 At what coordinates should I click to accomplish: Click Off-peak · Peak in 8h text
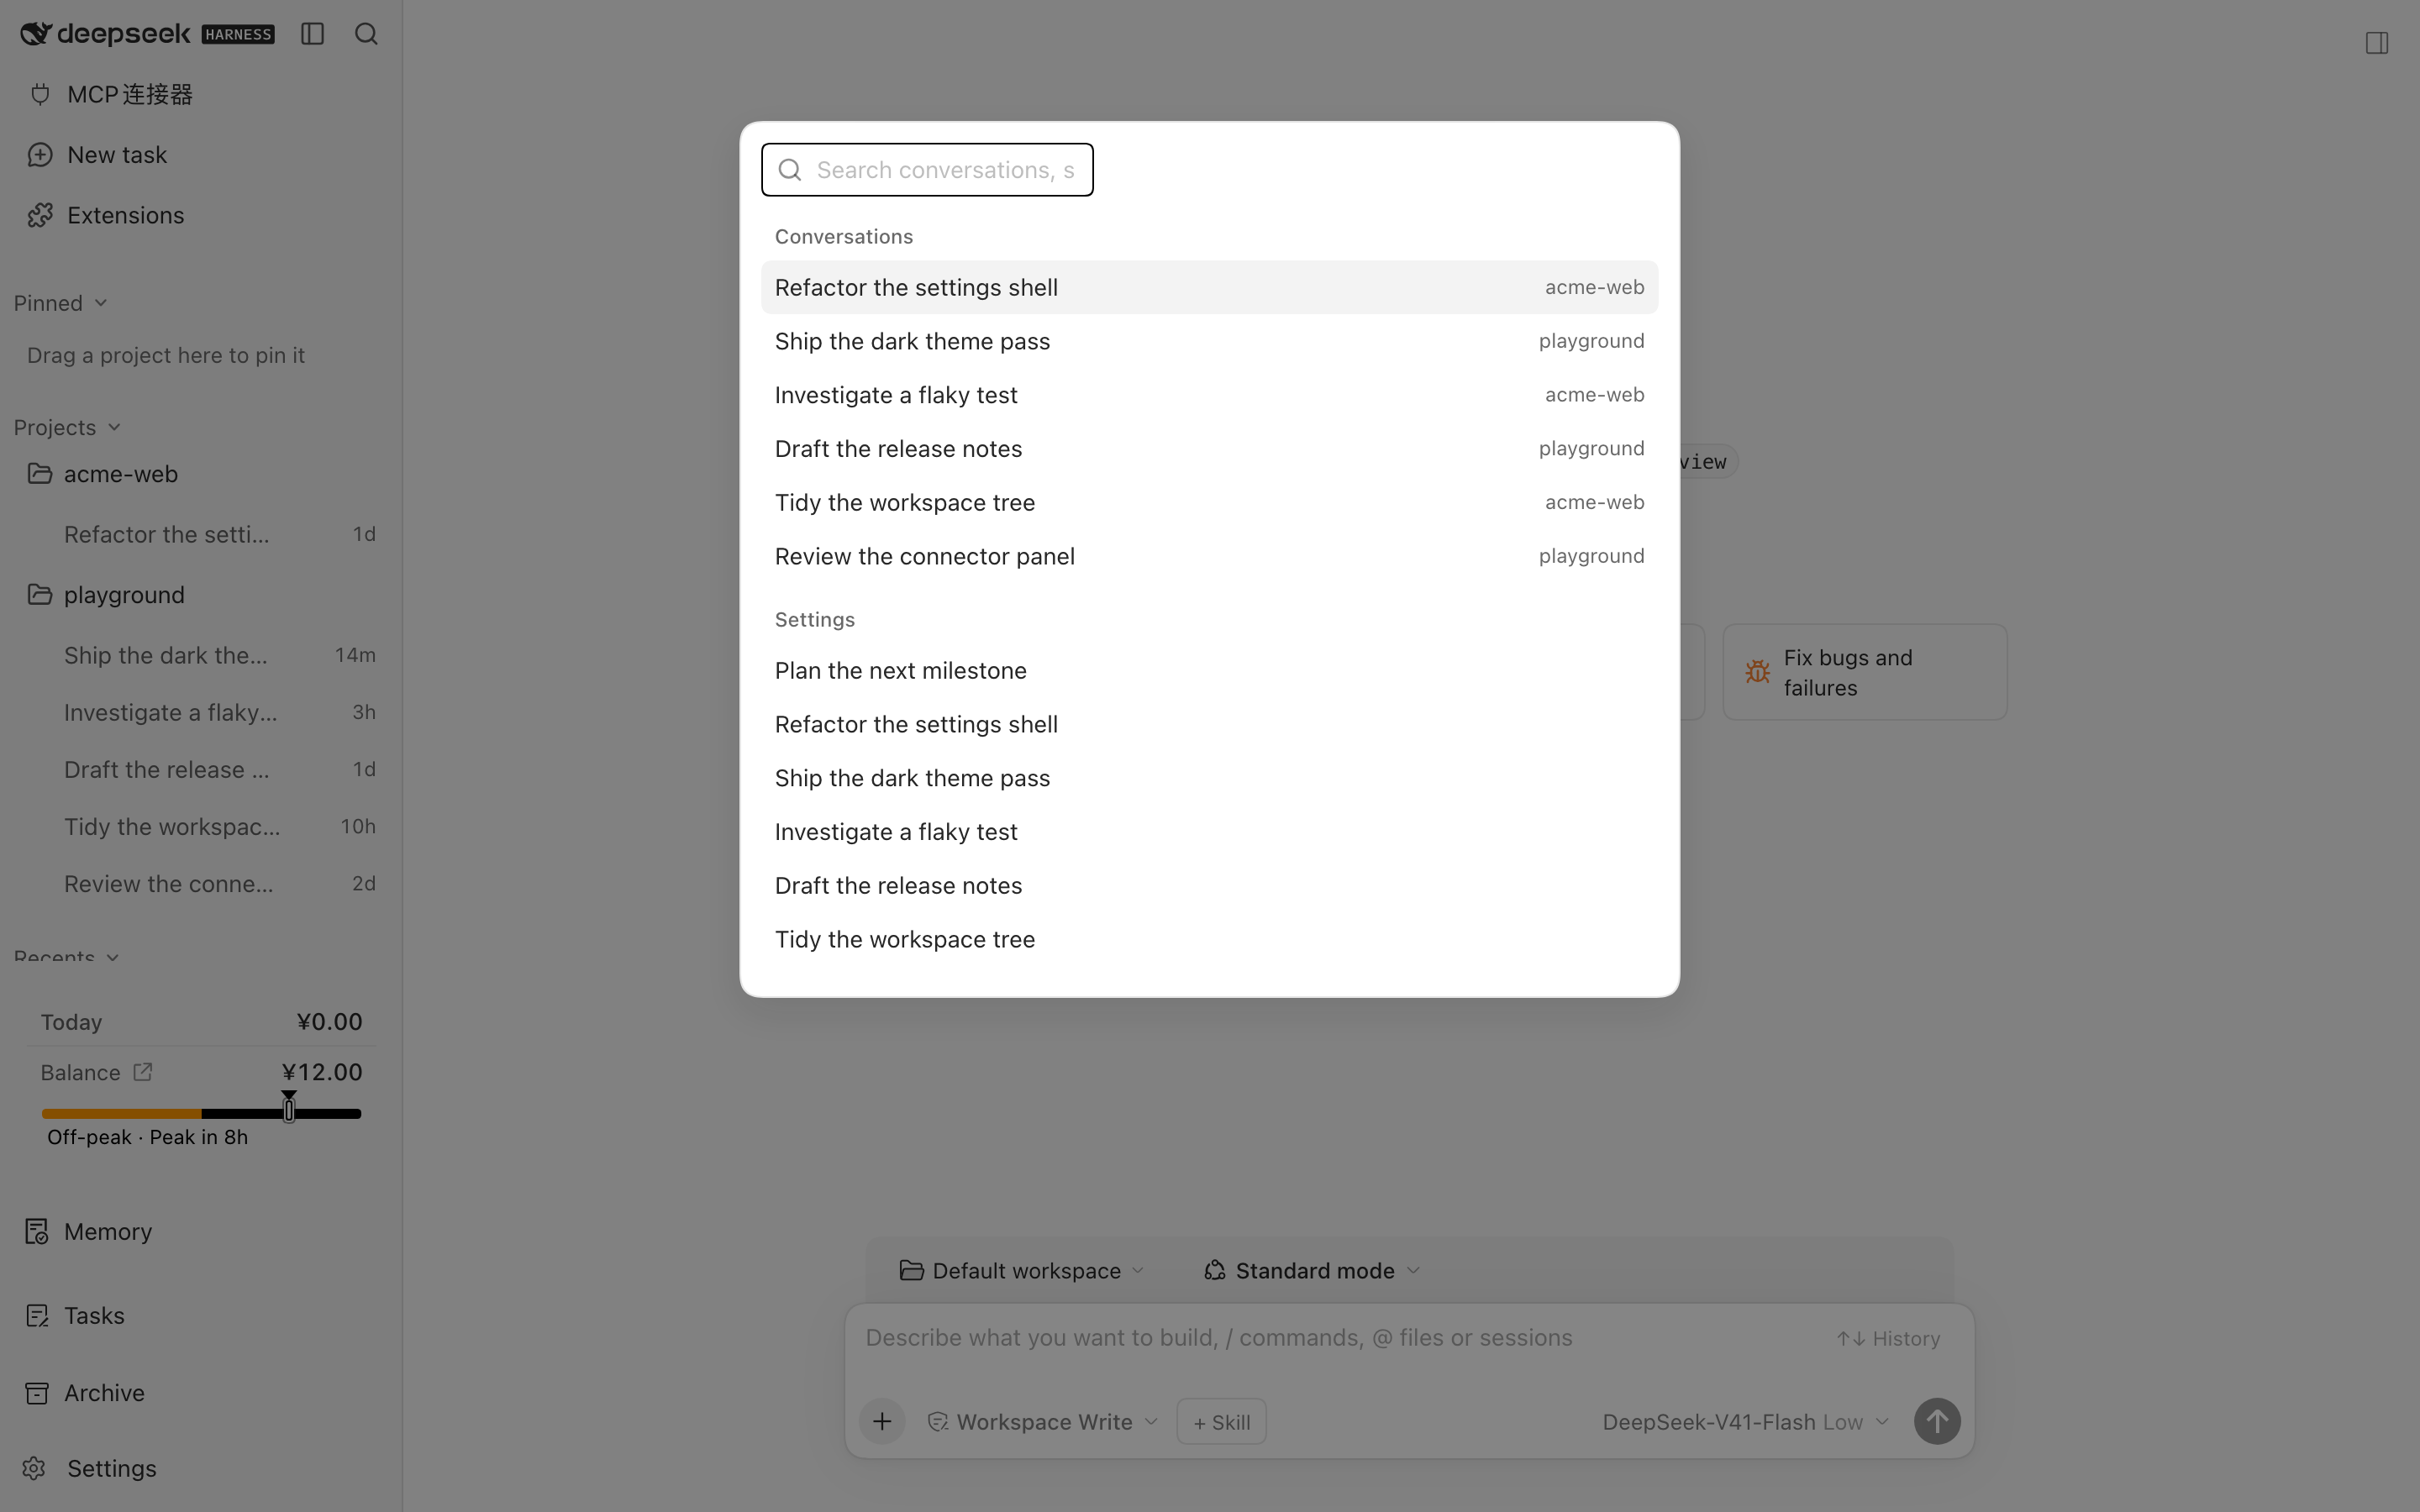[x=147, y=1137]
